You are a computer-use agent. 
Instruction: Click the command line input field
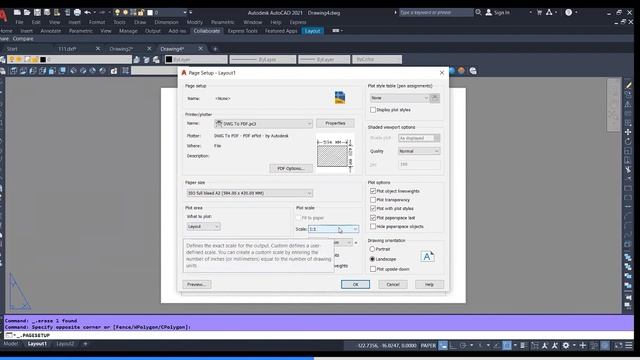pos(318,335)
